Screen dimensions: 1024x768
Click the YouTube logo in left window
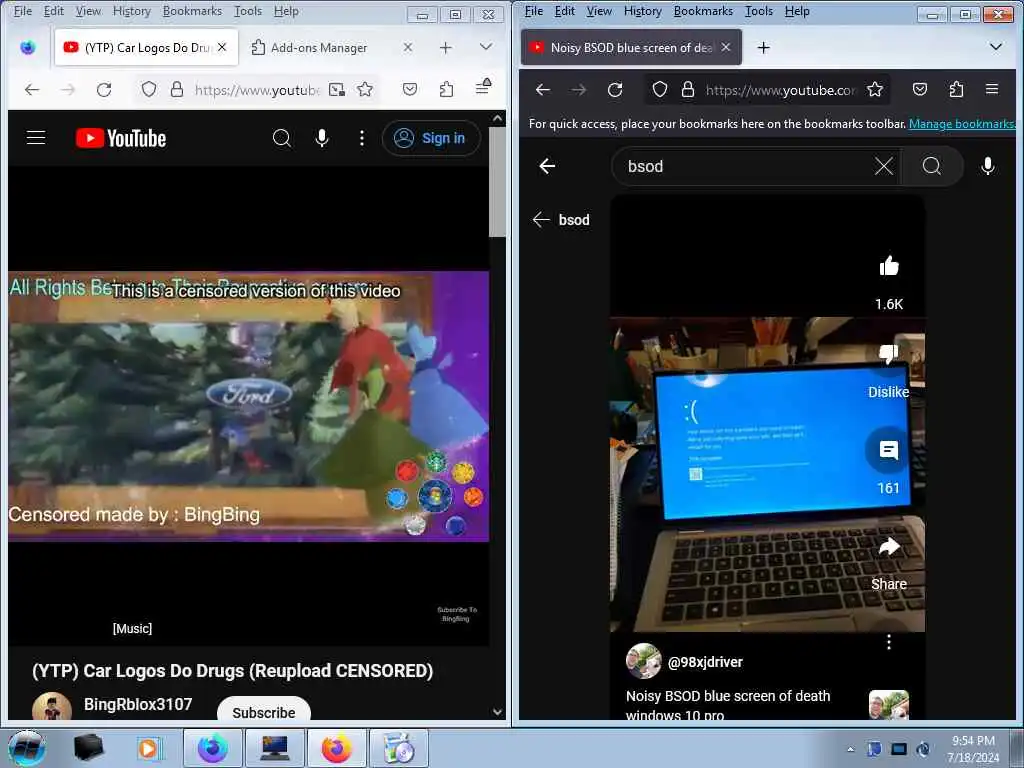(121, 138)
